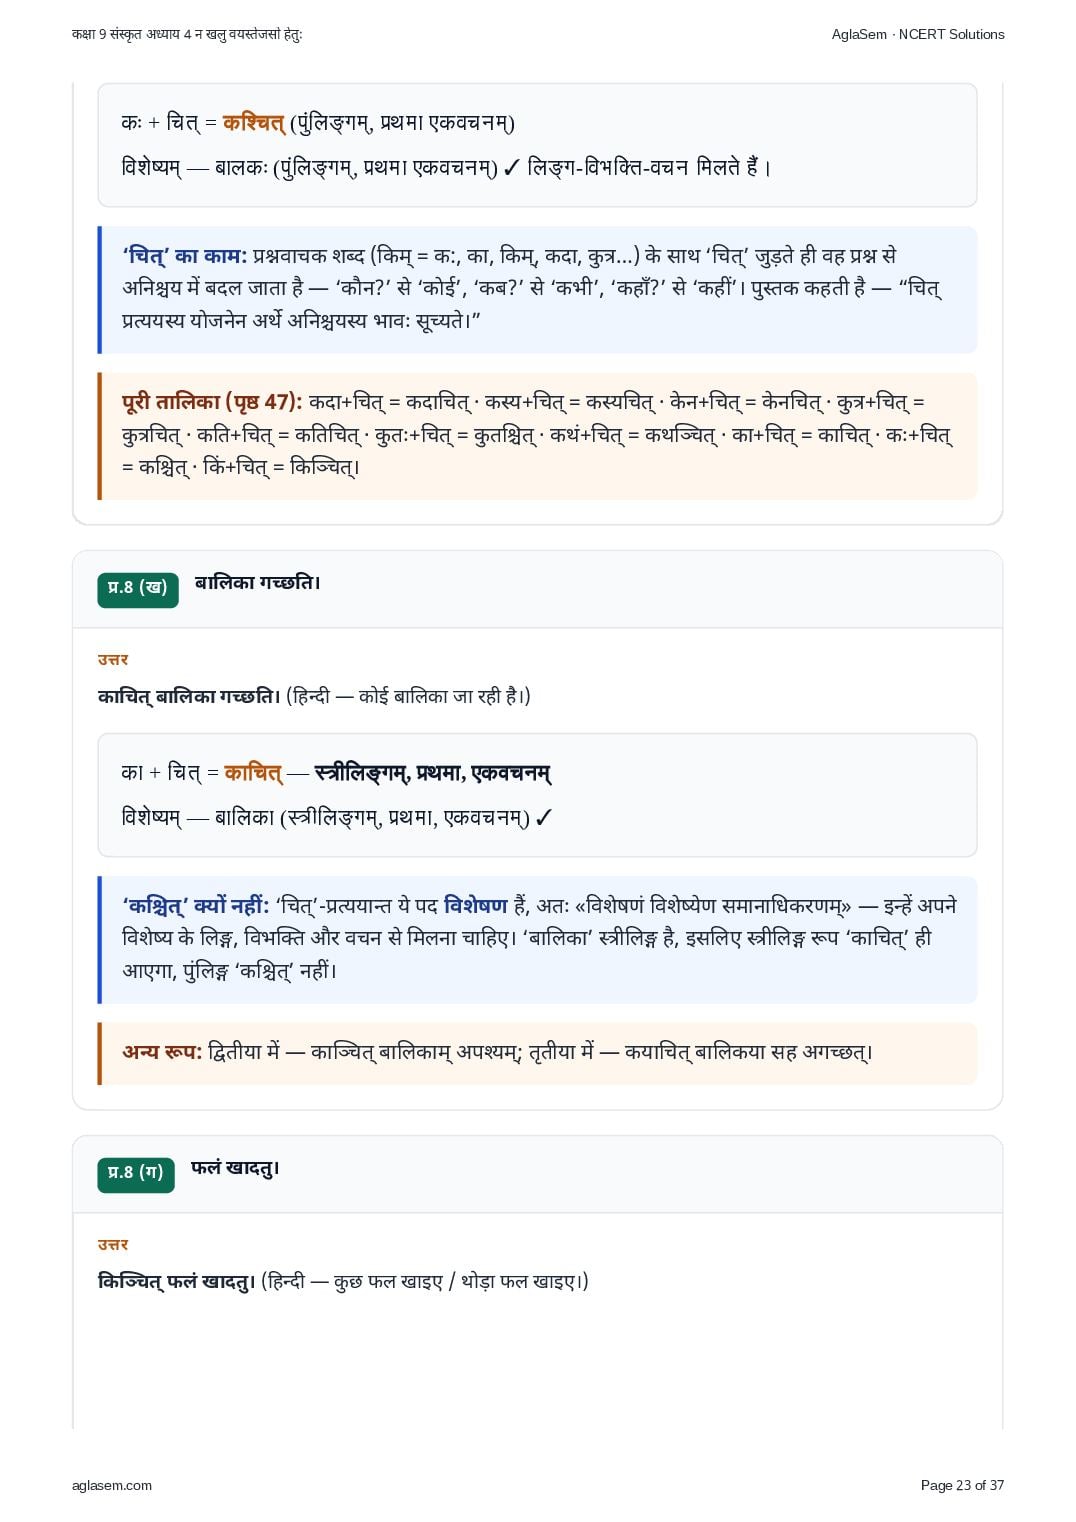Click the 'चित्' का काम blue callout heading

pos(185,256)
